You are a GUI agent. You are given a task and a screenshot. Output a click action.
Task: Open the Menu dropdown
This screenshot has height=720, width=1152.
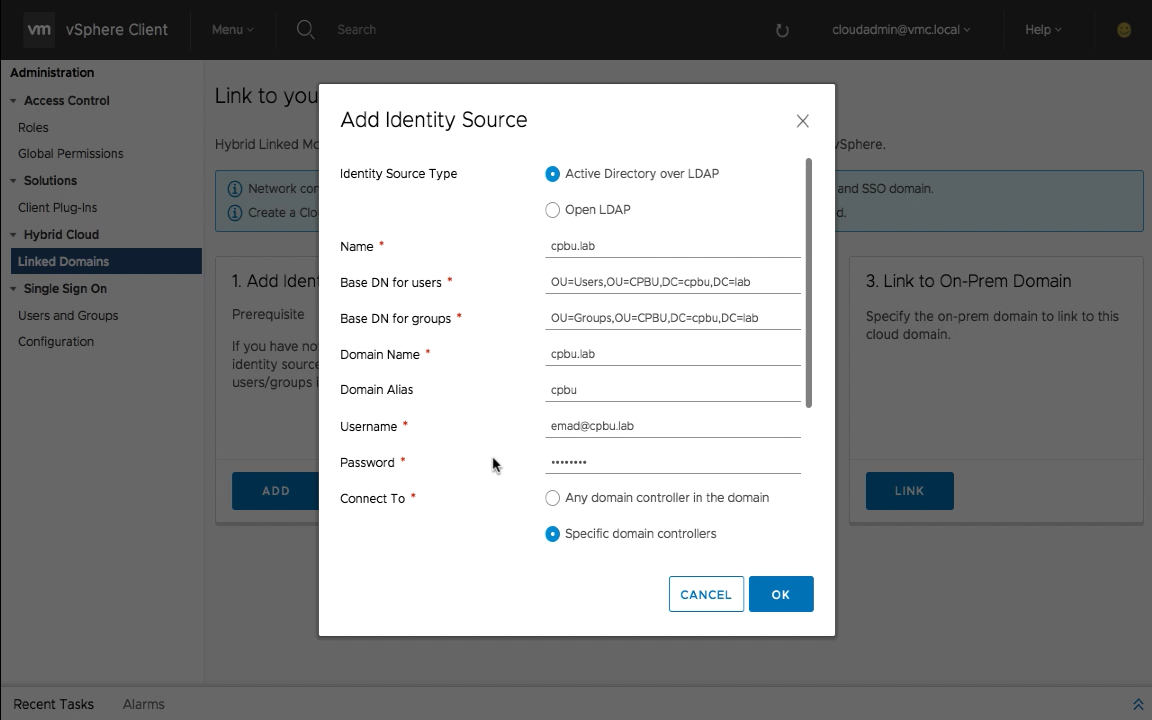232,30
